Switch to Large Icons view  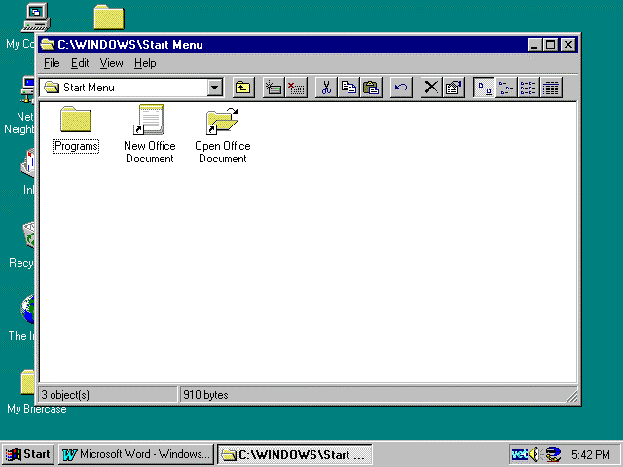[484, 88]
